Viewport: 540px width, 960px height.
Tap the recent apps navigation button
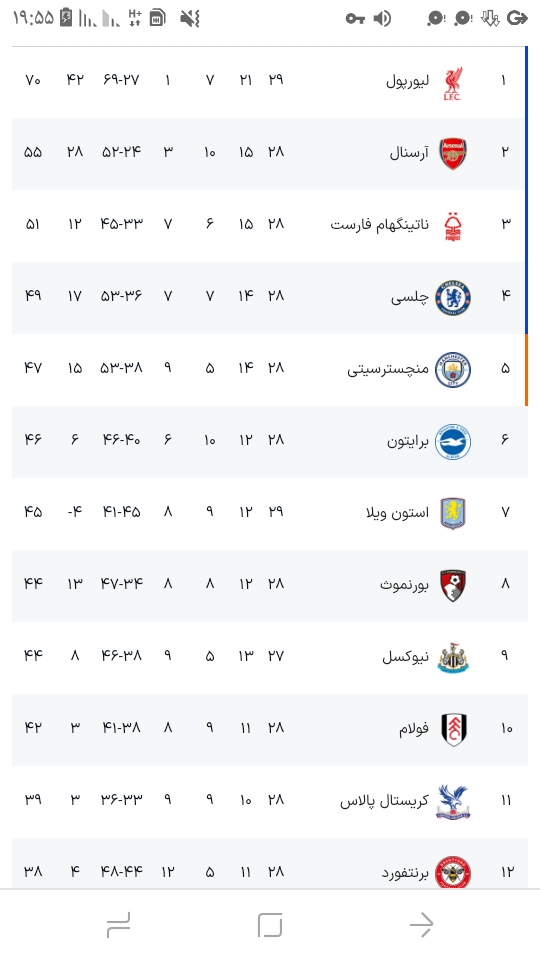click(118, 924)
